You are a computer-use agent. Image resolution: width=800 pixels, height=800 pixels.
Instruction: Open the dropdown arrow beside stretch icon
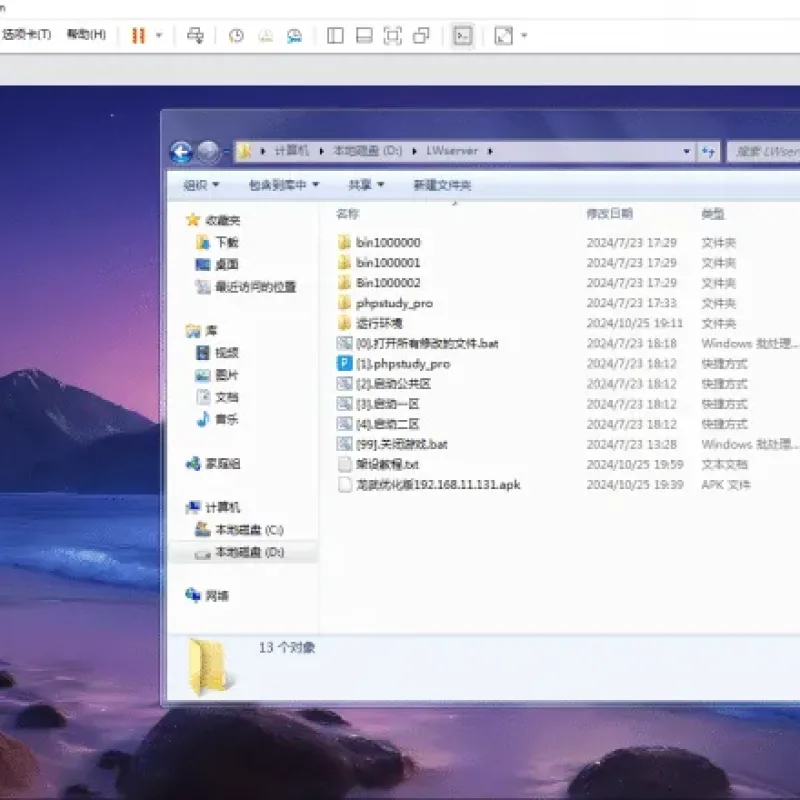524,36
